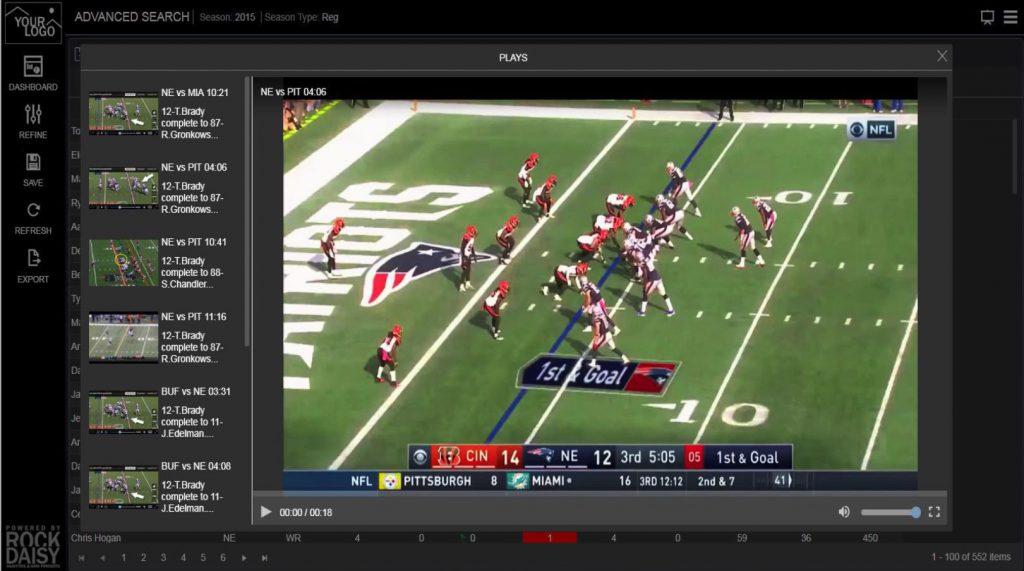1024x571 pixels.
Task: Jump to the first results page
Action: 82,557
